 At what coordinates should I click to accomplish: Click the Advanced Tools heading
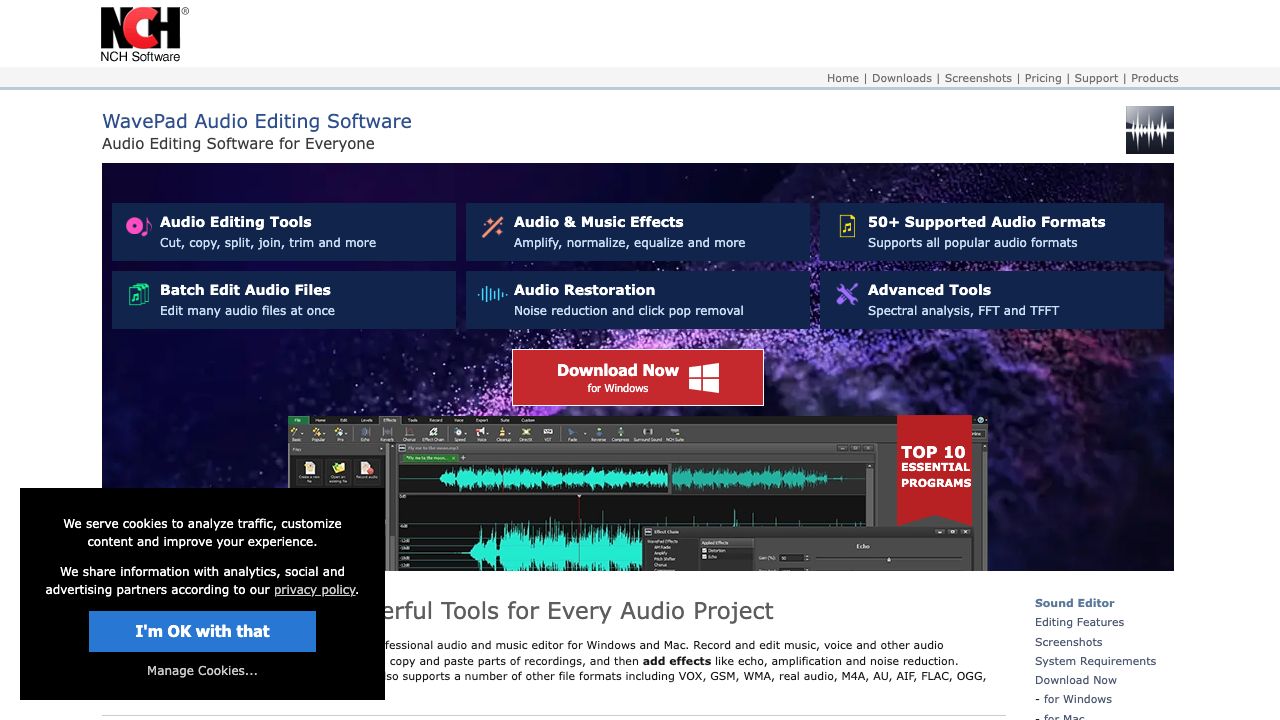click(929, 290)
